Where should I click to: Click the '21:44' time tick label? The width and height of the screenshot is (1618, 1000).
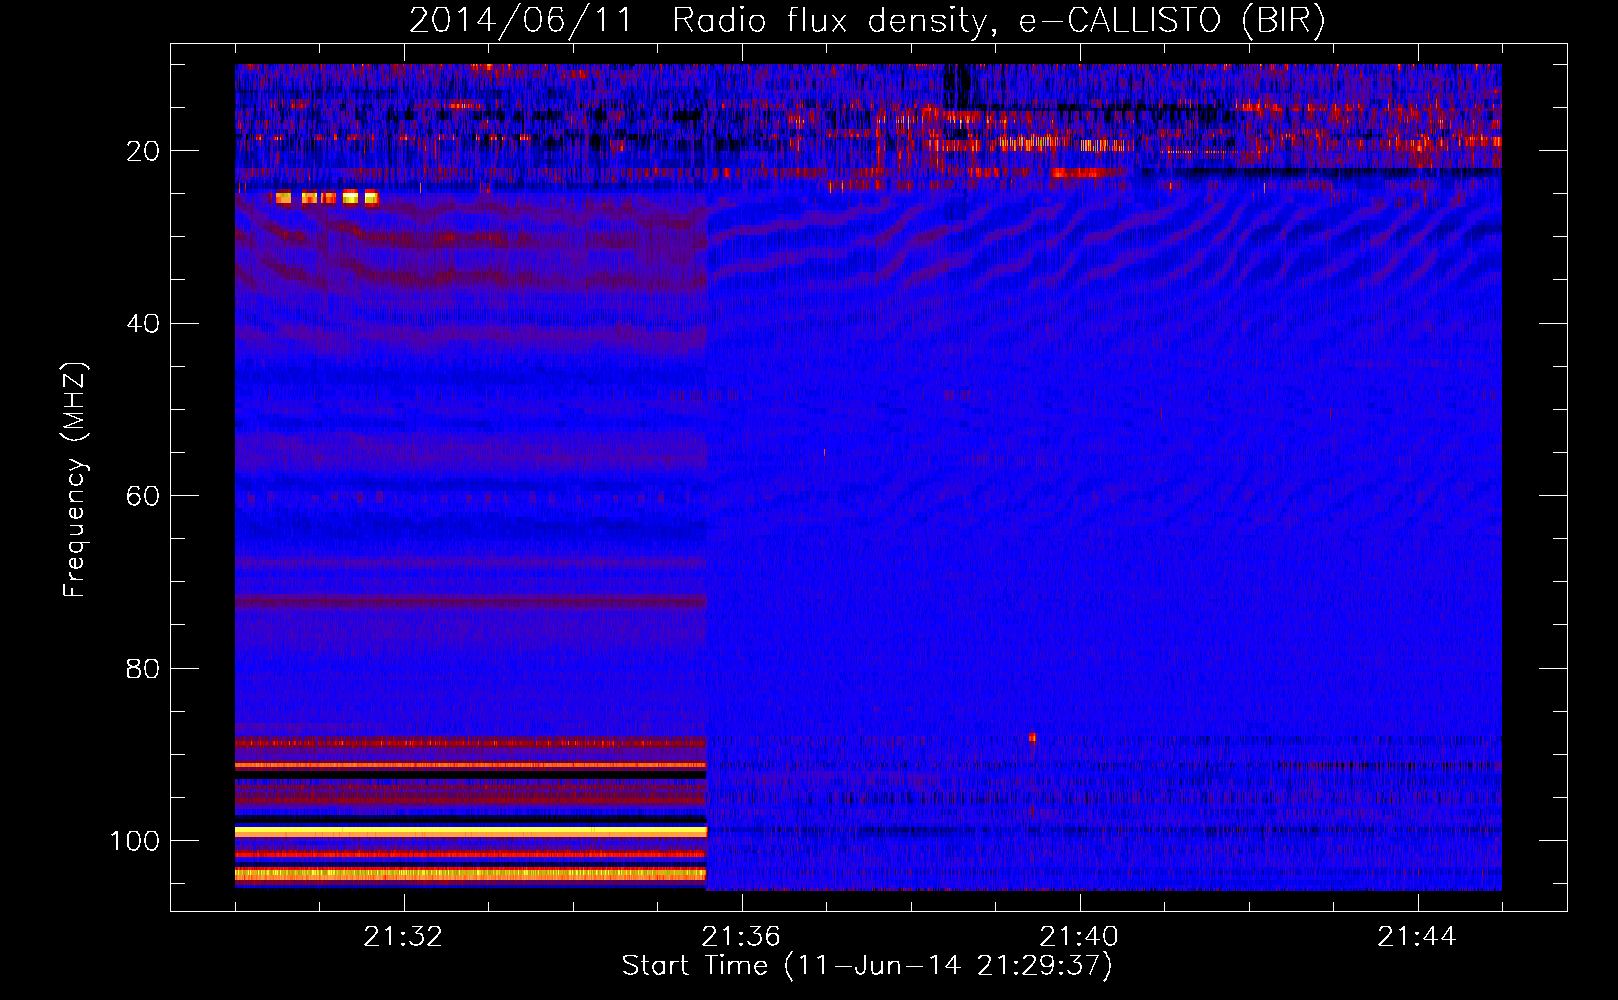point(1417,937)
